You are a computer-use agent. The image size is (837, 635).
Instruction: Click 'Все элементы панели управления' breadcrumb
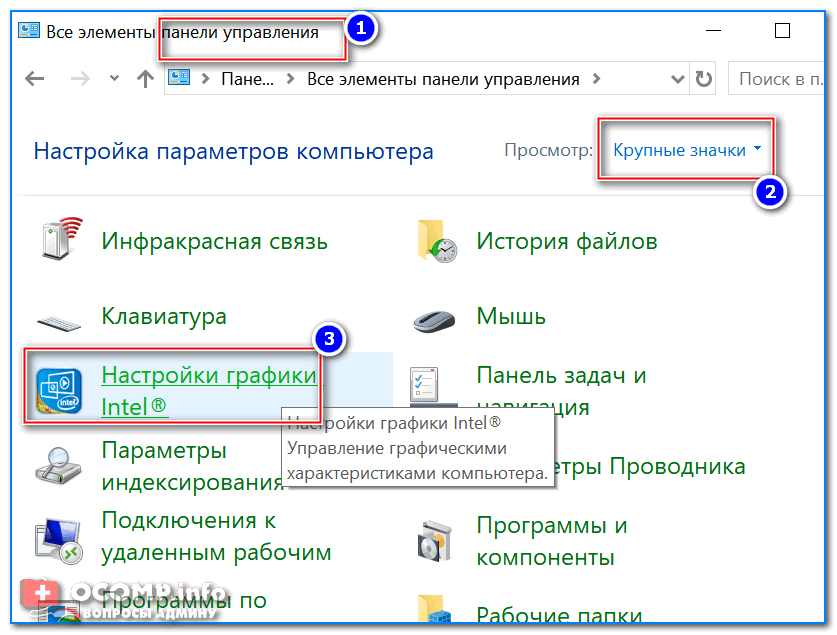443,79
